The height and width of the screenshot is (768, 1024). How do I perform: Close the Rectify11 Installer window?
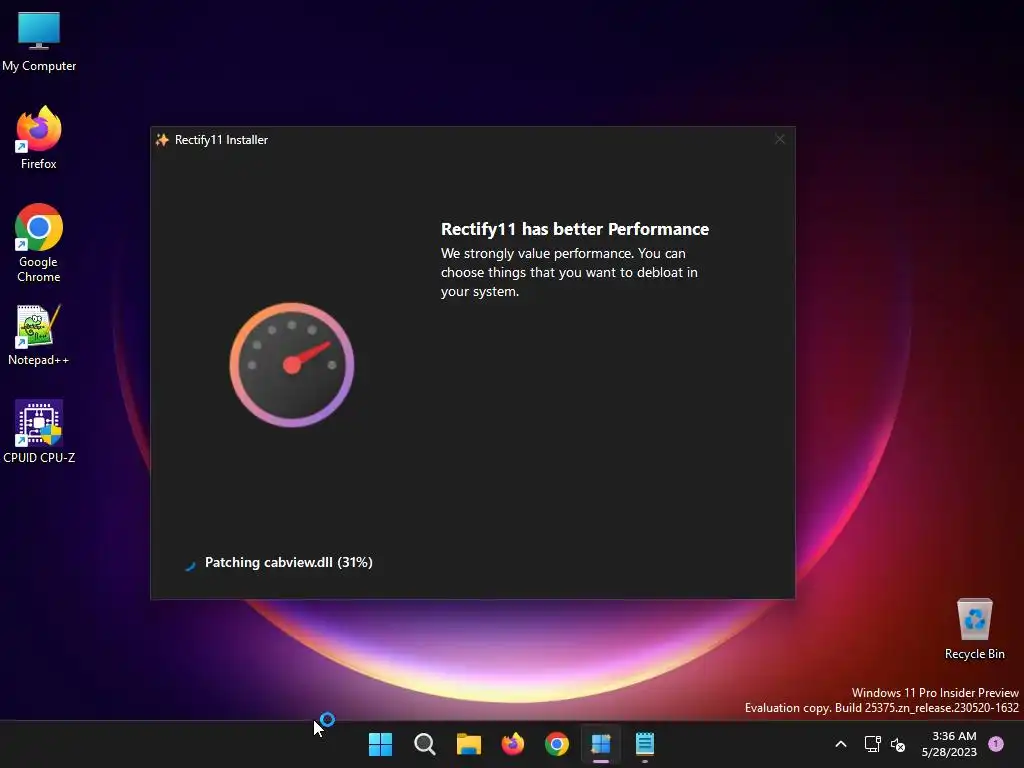780,139
